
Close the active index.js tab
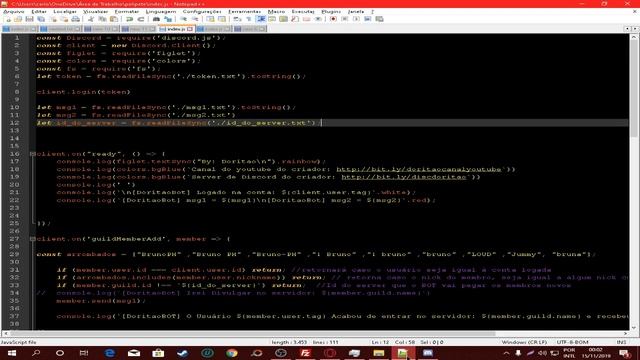(x=190, y=29)
